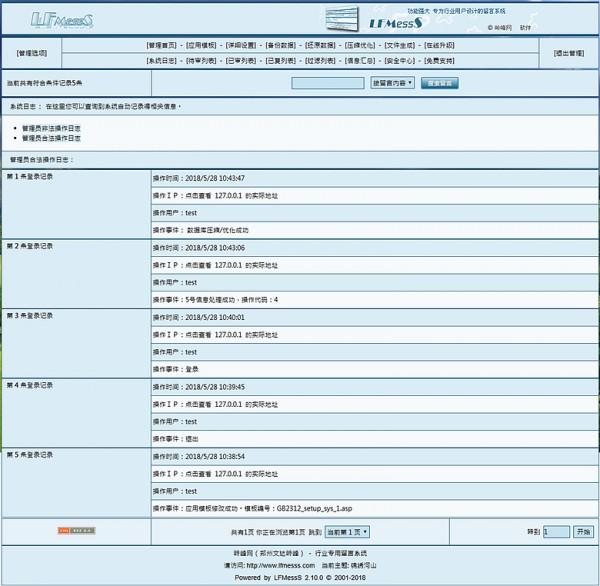Open the 管理首页 menu item
This screenshot has width=600, height=586.
(x=161, y=46)
